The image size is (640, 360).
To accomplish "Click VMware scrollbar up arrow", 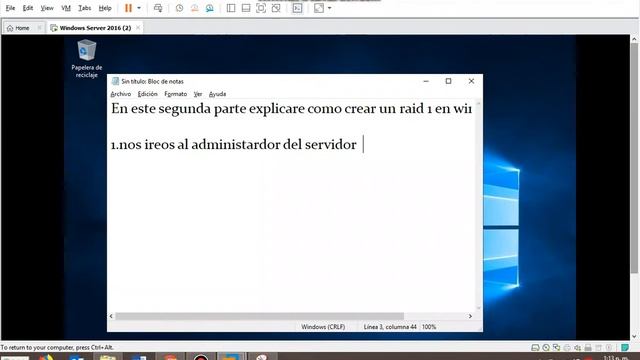I will [x=634, y=39].
